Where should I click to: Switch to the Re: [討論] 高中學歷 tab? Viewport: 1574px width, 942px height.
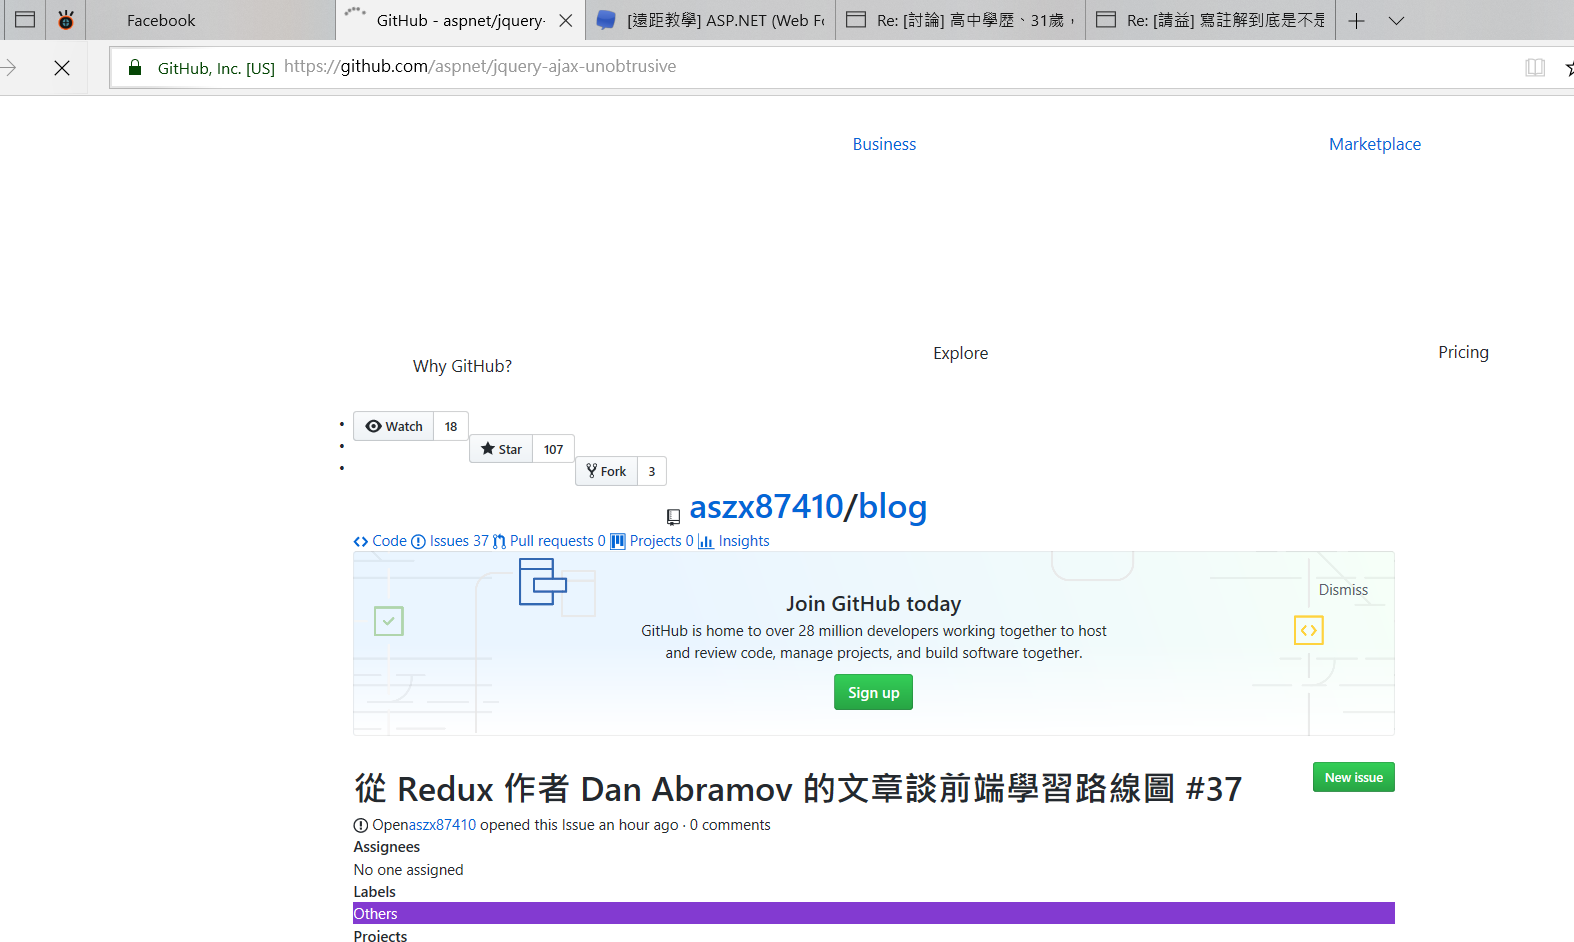tap(960, 20)
